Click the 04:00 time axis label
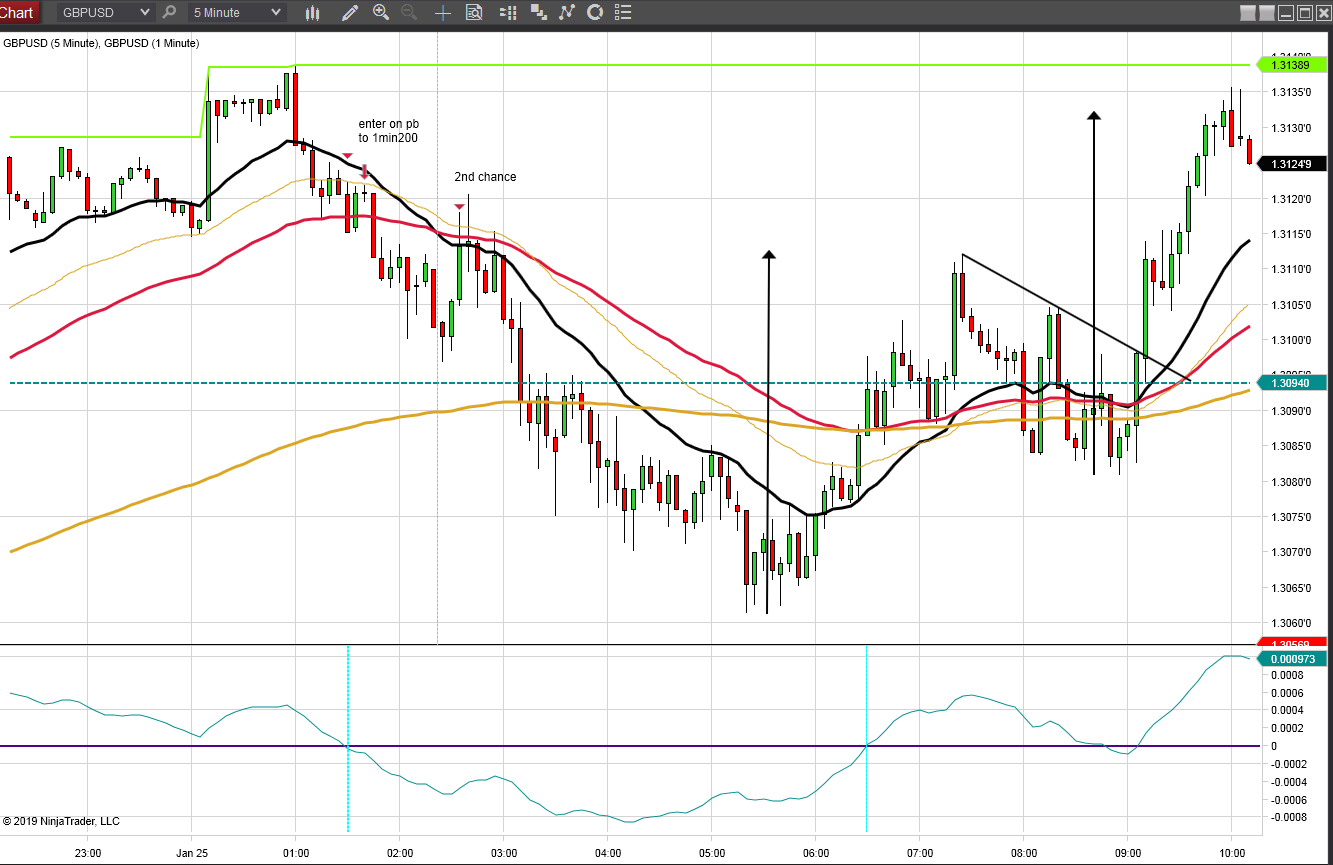Image resolution: width=1333 pixels, height=865 pixels. point(607,853)
